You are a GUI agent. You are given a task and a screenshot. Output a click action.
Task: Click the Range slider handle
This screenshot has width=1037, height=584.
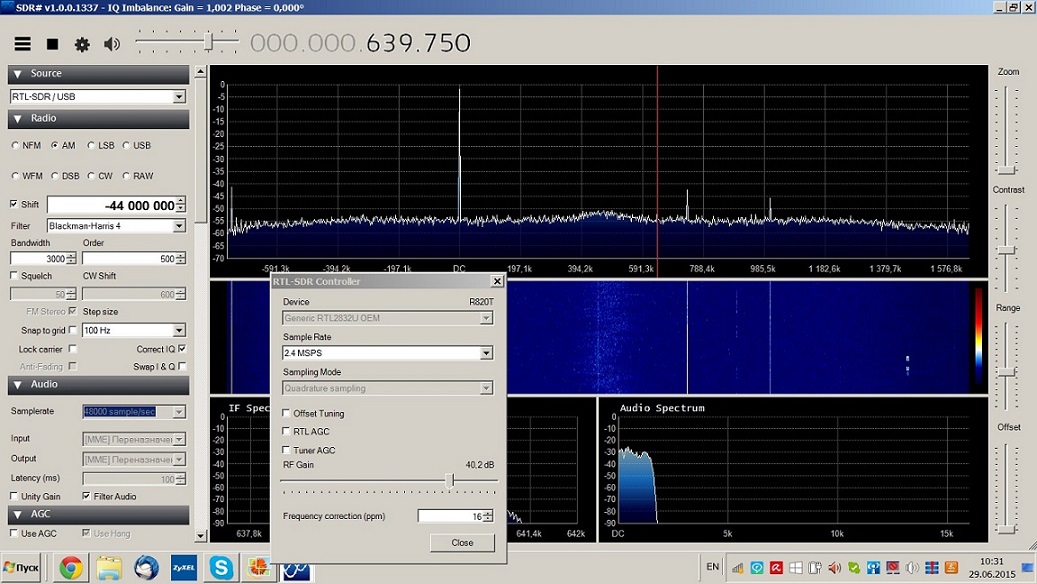pos(1007,374)
